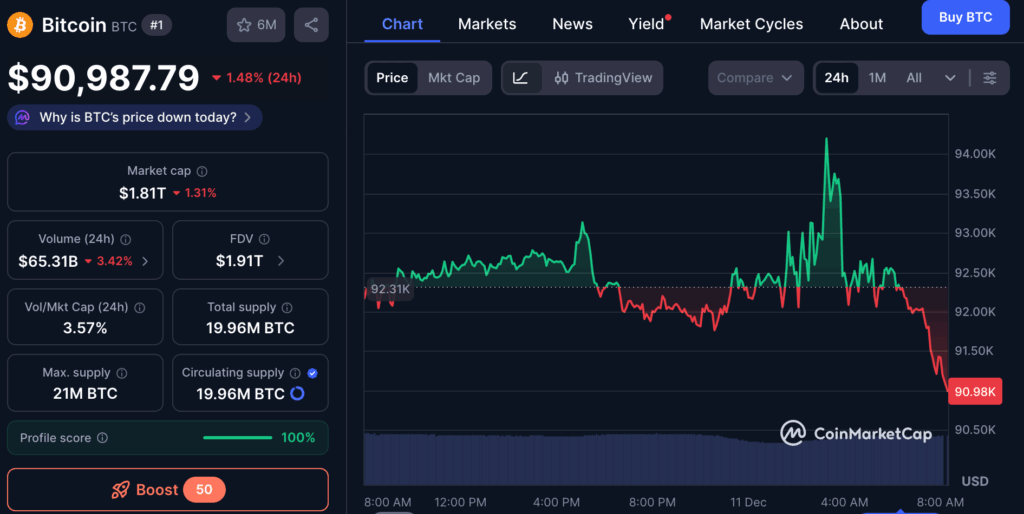The height and width of the screenshot is (514, 1024).
Task: Select the Price chart toggle
Action: pos(392,78)
